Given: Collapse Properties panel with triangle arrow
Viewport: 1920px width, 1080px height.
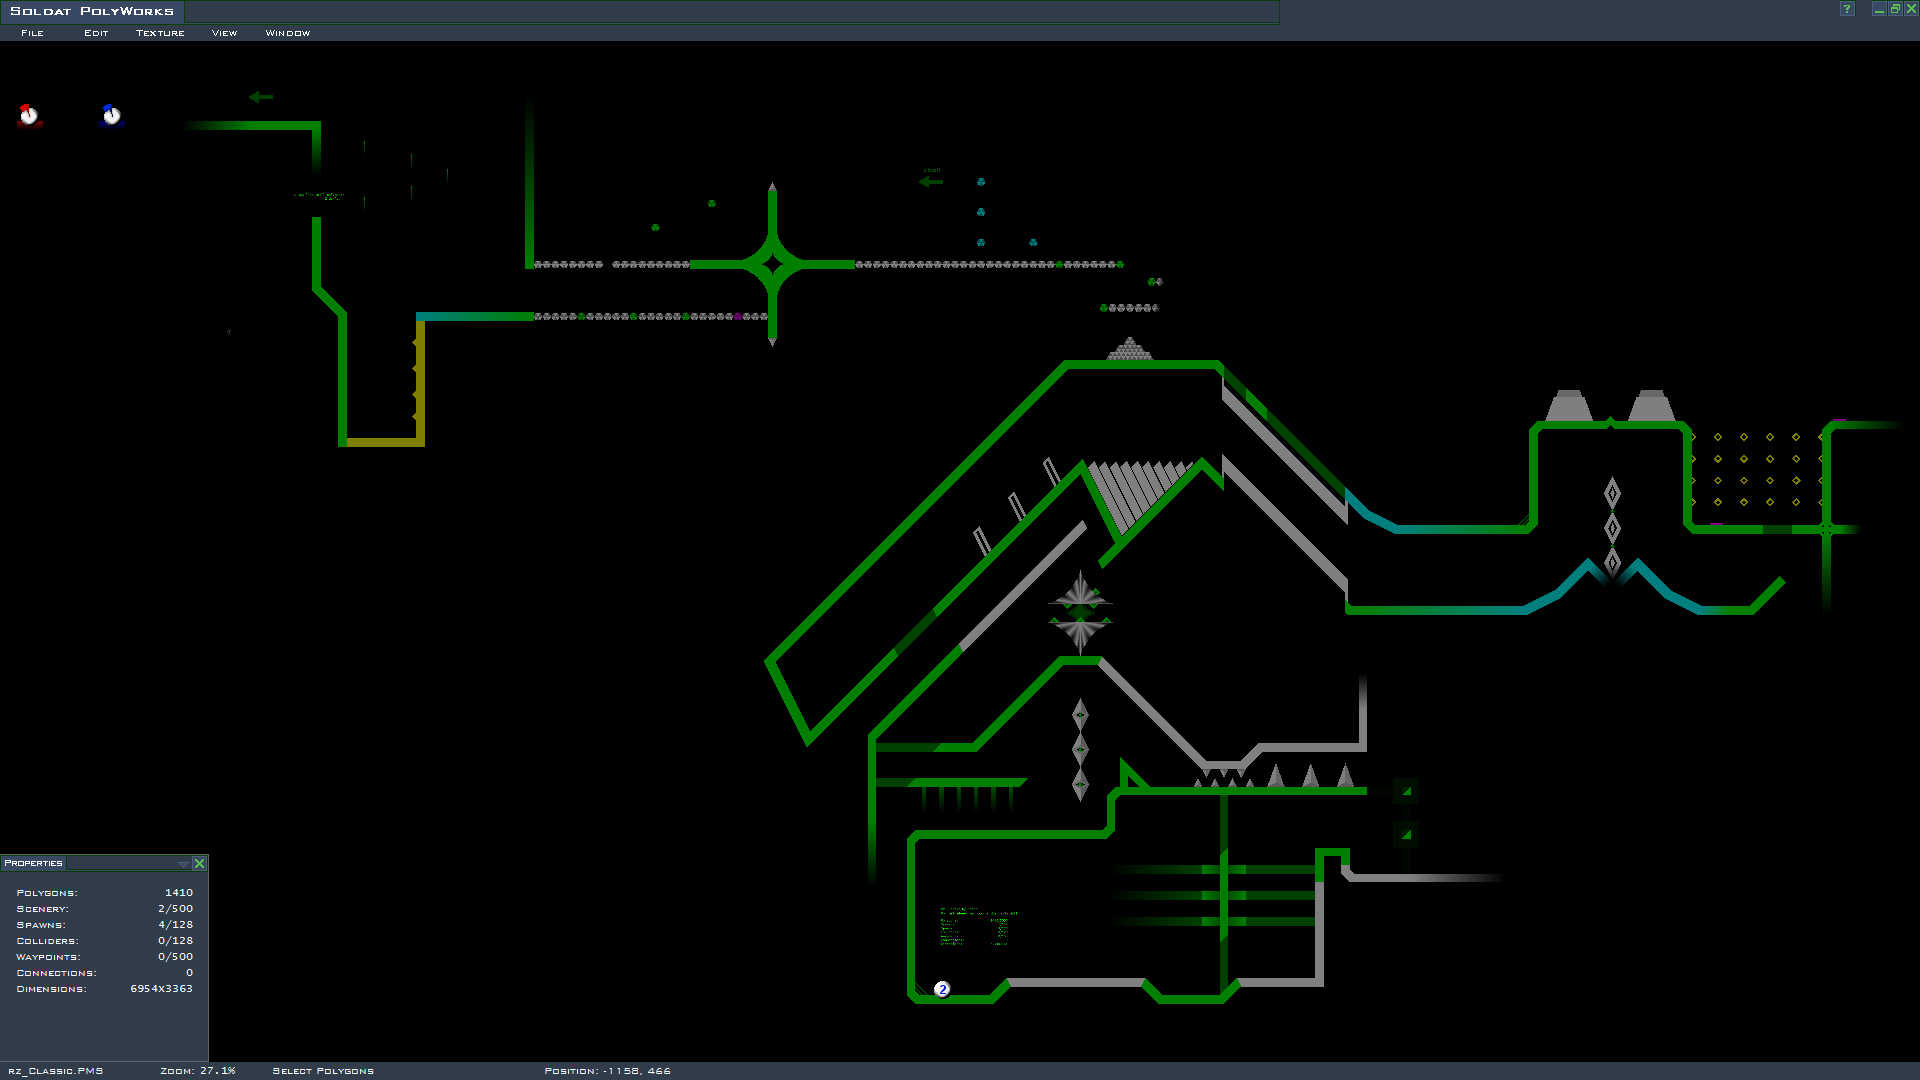Looking at the screenshot, I should [183, 863].
